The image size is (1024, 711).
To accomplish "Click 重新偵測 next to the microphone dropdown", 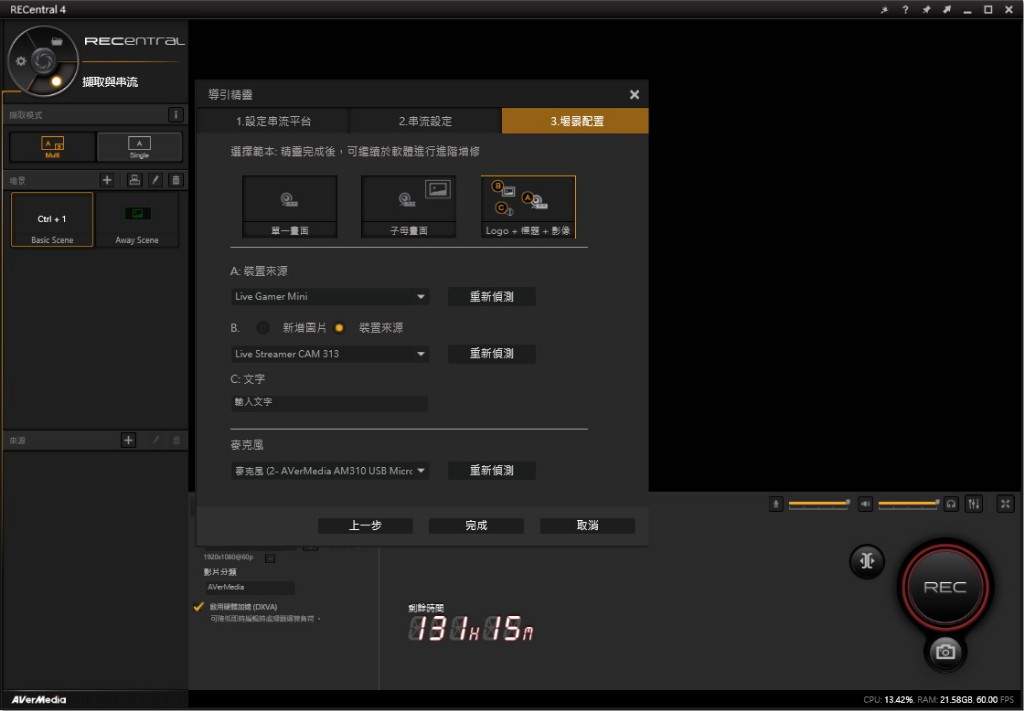I will pos(492,471).
